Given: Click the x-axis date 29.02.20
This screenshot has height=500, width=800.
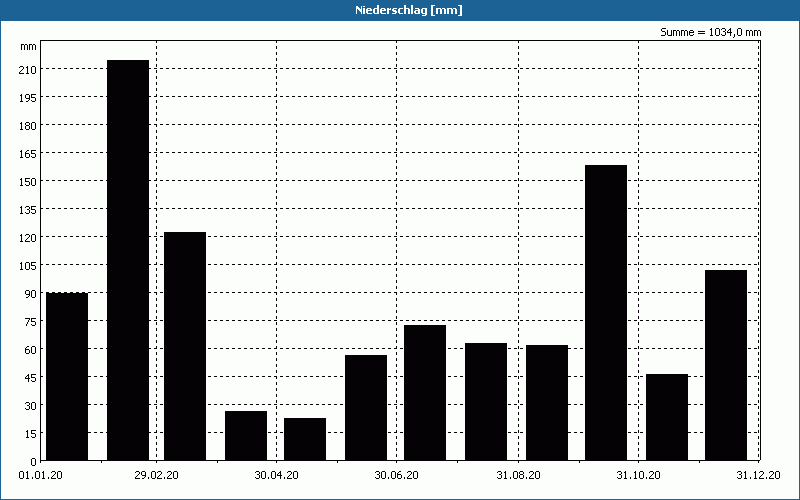Looking at the screenshot, I should click(157, 476).
